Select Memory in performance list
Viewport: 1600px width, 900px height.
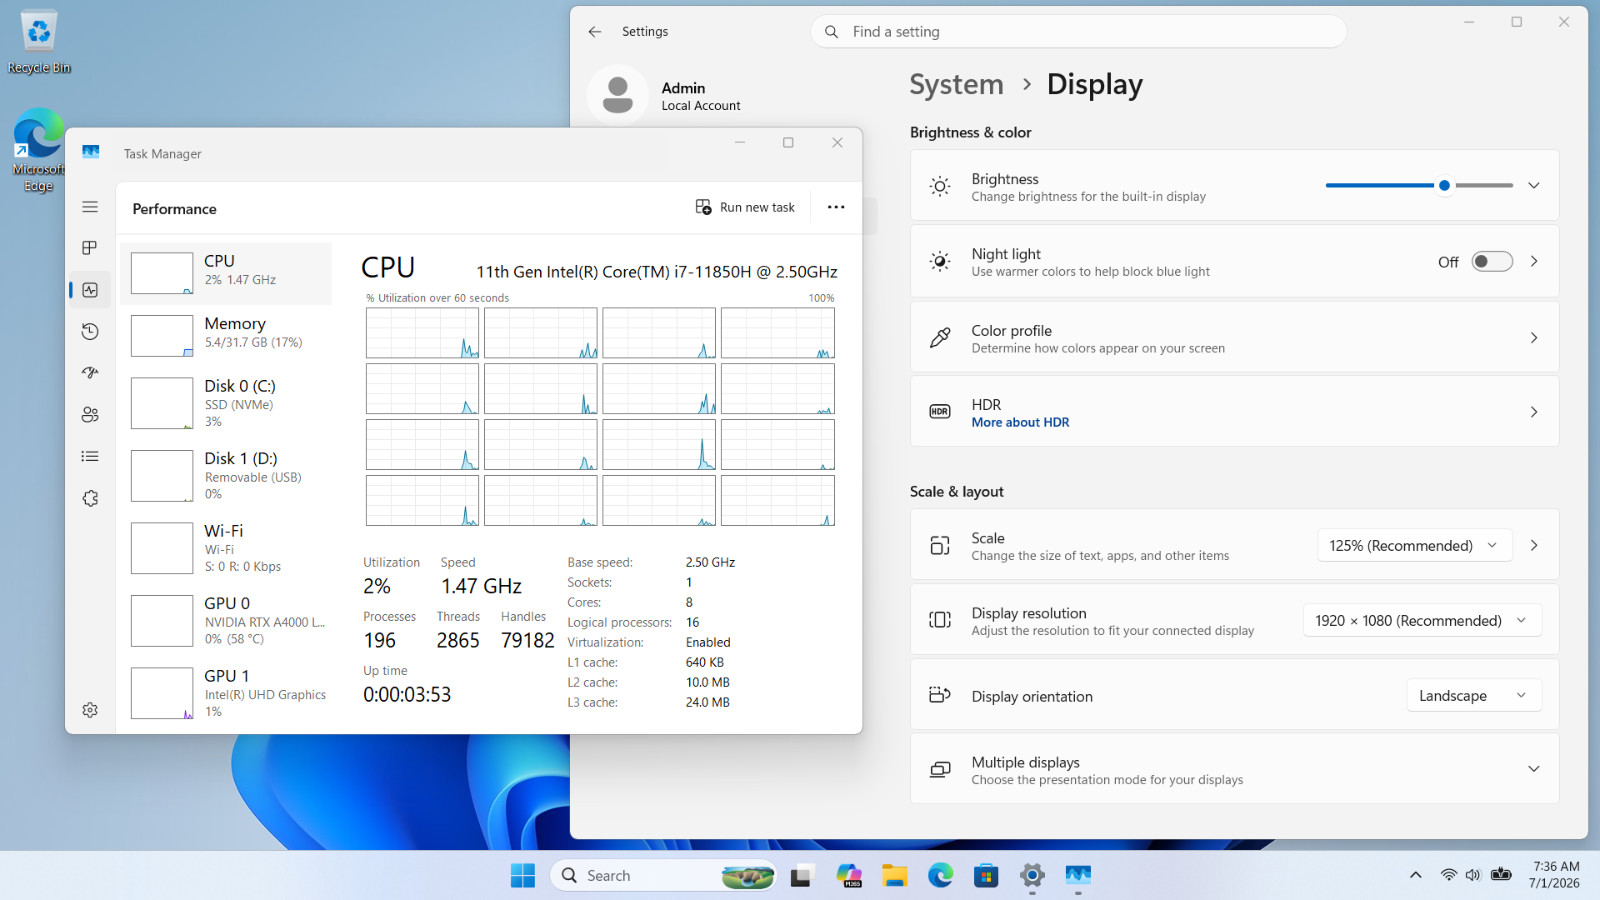pos(226,336)
